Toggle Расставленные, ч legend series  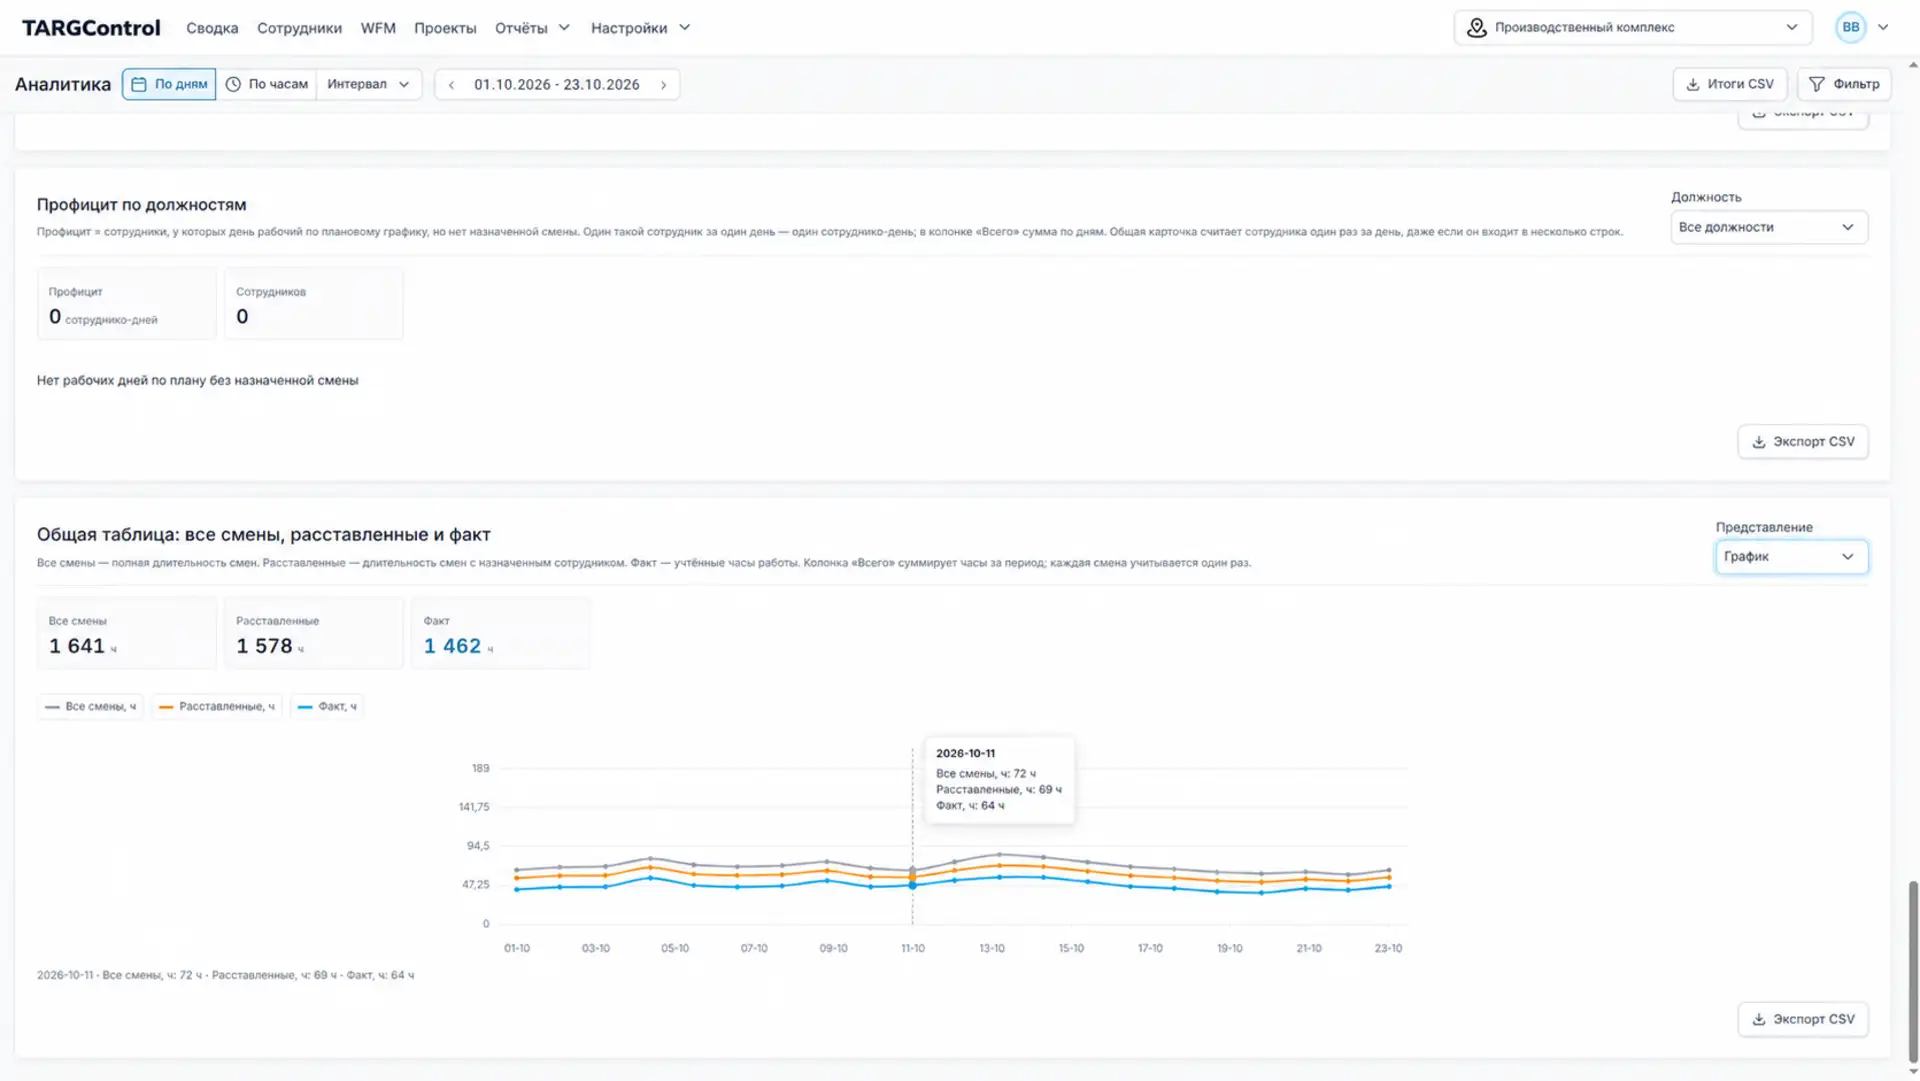(217, 707)
